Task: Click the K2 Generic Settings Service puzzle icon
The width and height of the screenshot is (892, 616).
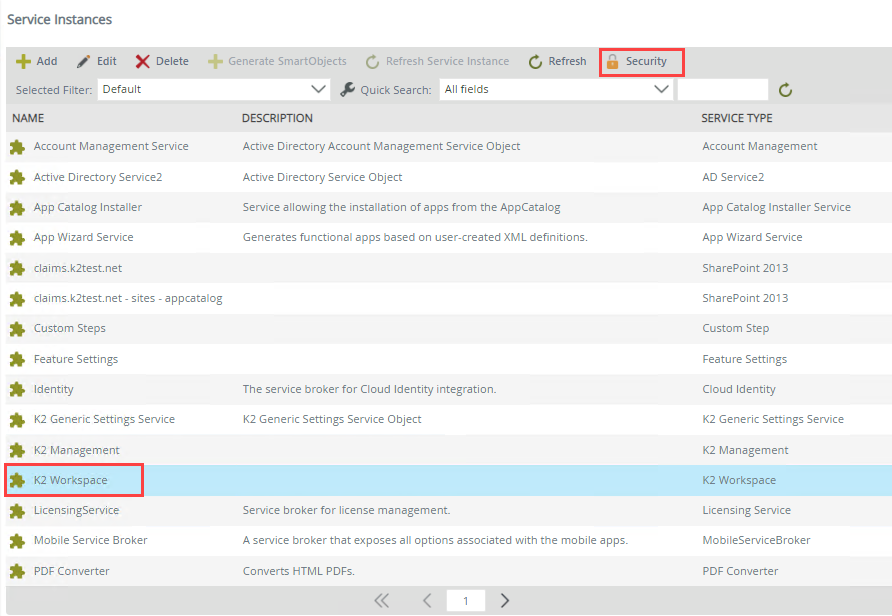Action: point(17,420)
